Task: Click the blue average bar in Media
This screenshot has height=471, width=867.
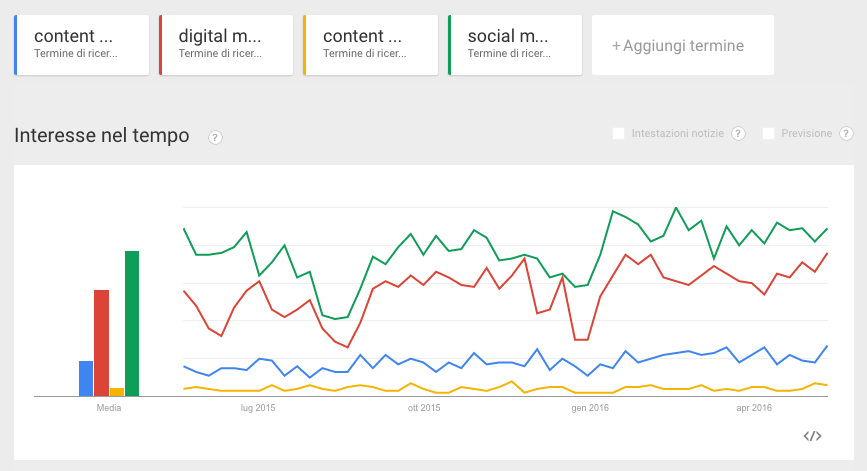Action: 86,379
